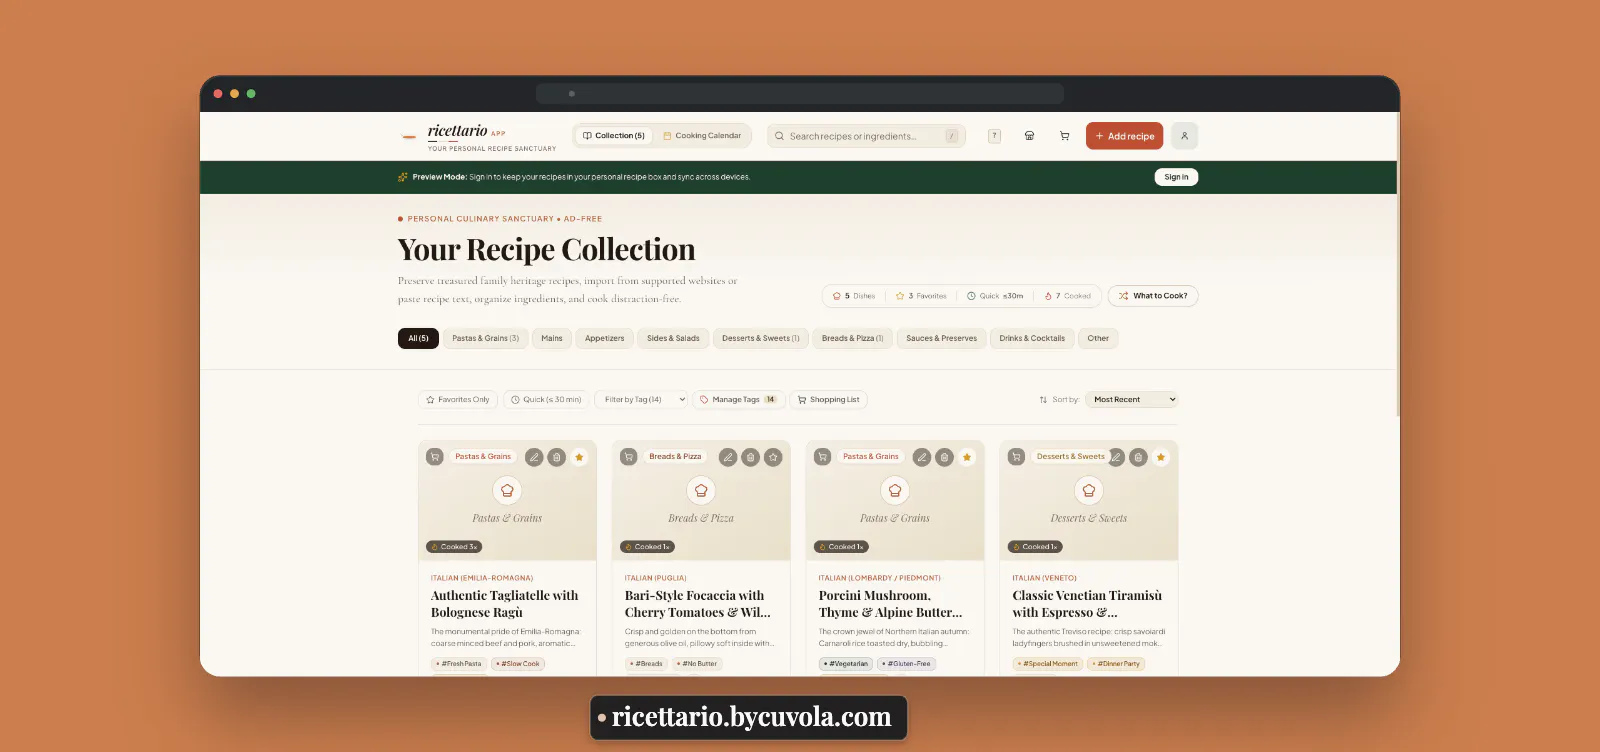Delete the Tagliatelle Bolognese recipe card
1600x752 pixels.
(x=557, y=457)
